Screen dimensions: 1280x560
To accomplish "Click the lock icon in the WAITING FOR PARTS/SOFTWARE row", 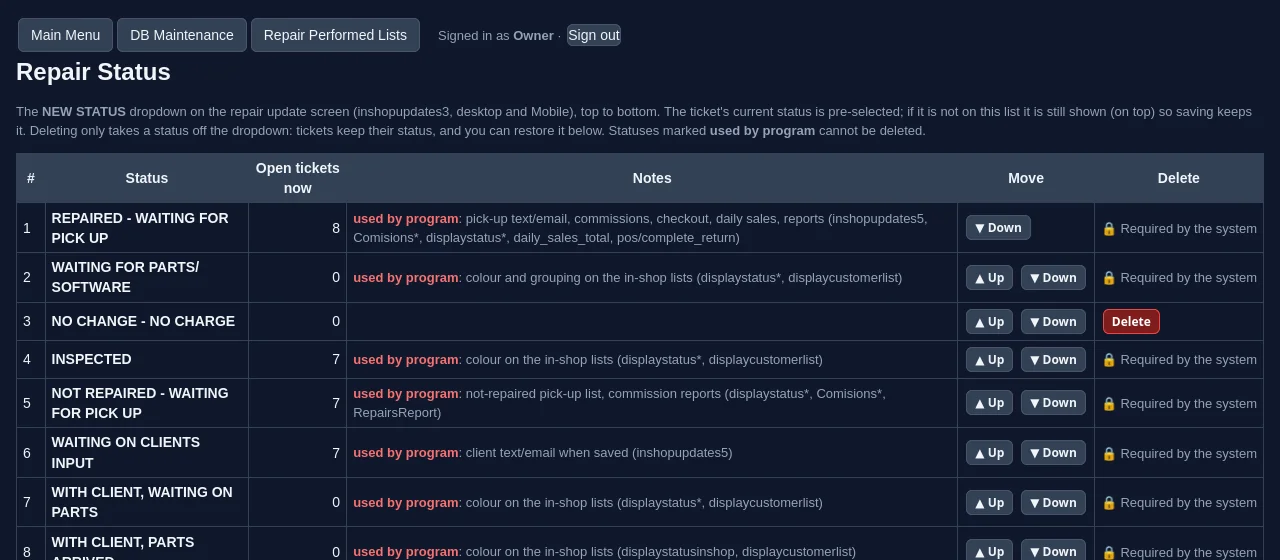I will (1108, 278).
